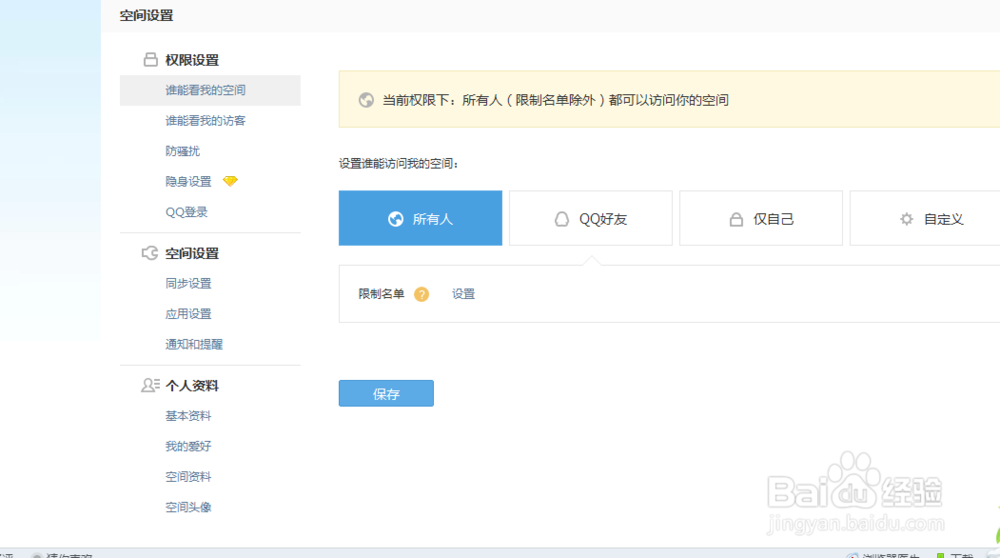Open QQ登录 settings

pos(186,212)
